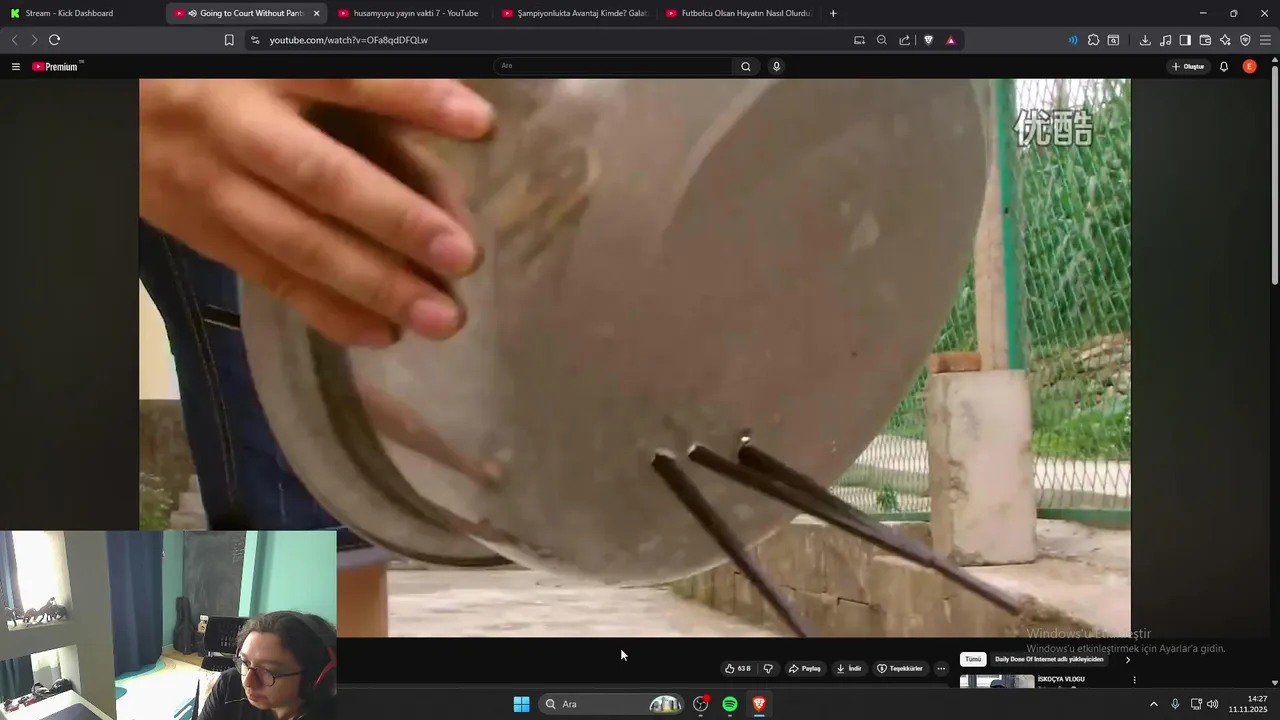The height and width of the screenshot is (720, 1280).
Task: Open clock showing 14:27
Action: pos(1250,704)
